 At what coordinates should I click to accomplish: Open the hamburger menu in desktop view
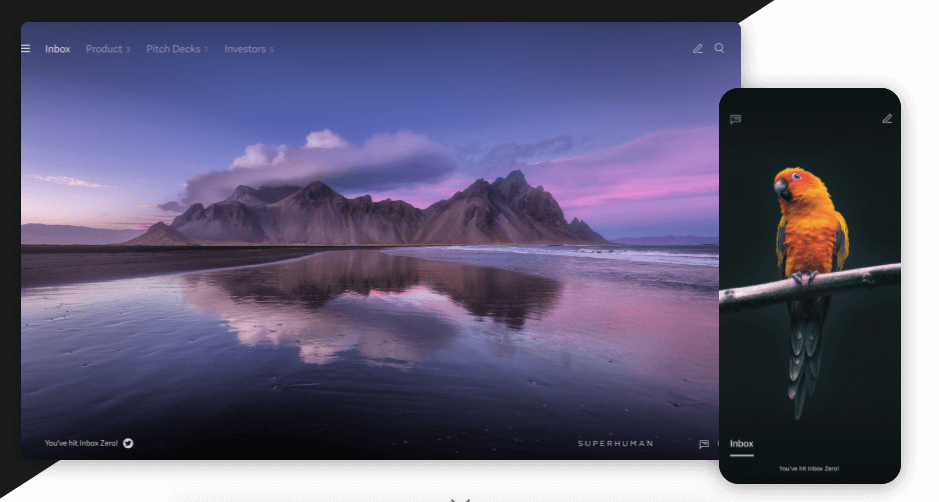tap(26, 48)
